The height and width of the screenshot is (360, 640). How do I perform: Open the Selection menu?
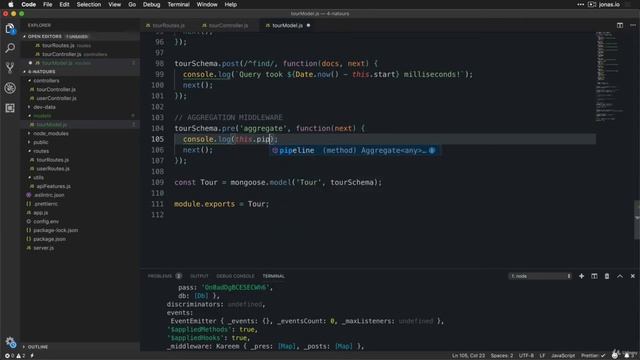[x=89, y=4]
